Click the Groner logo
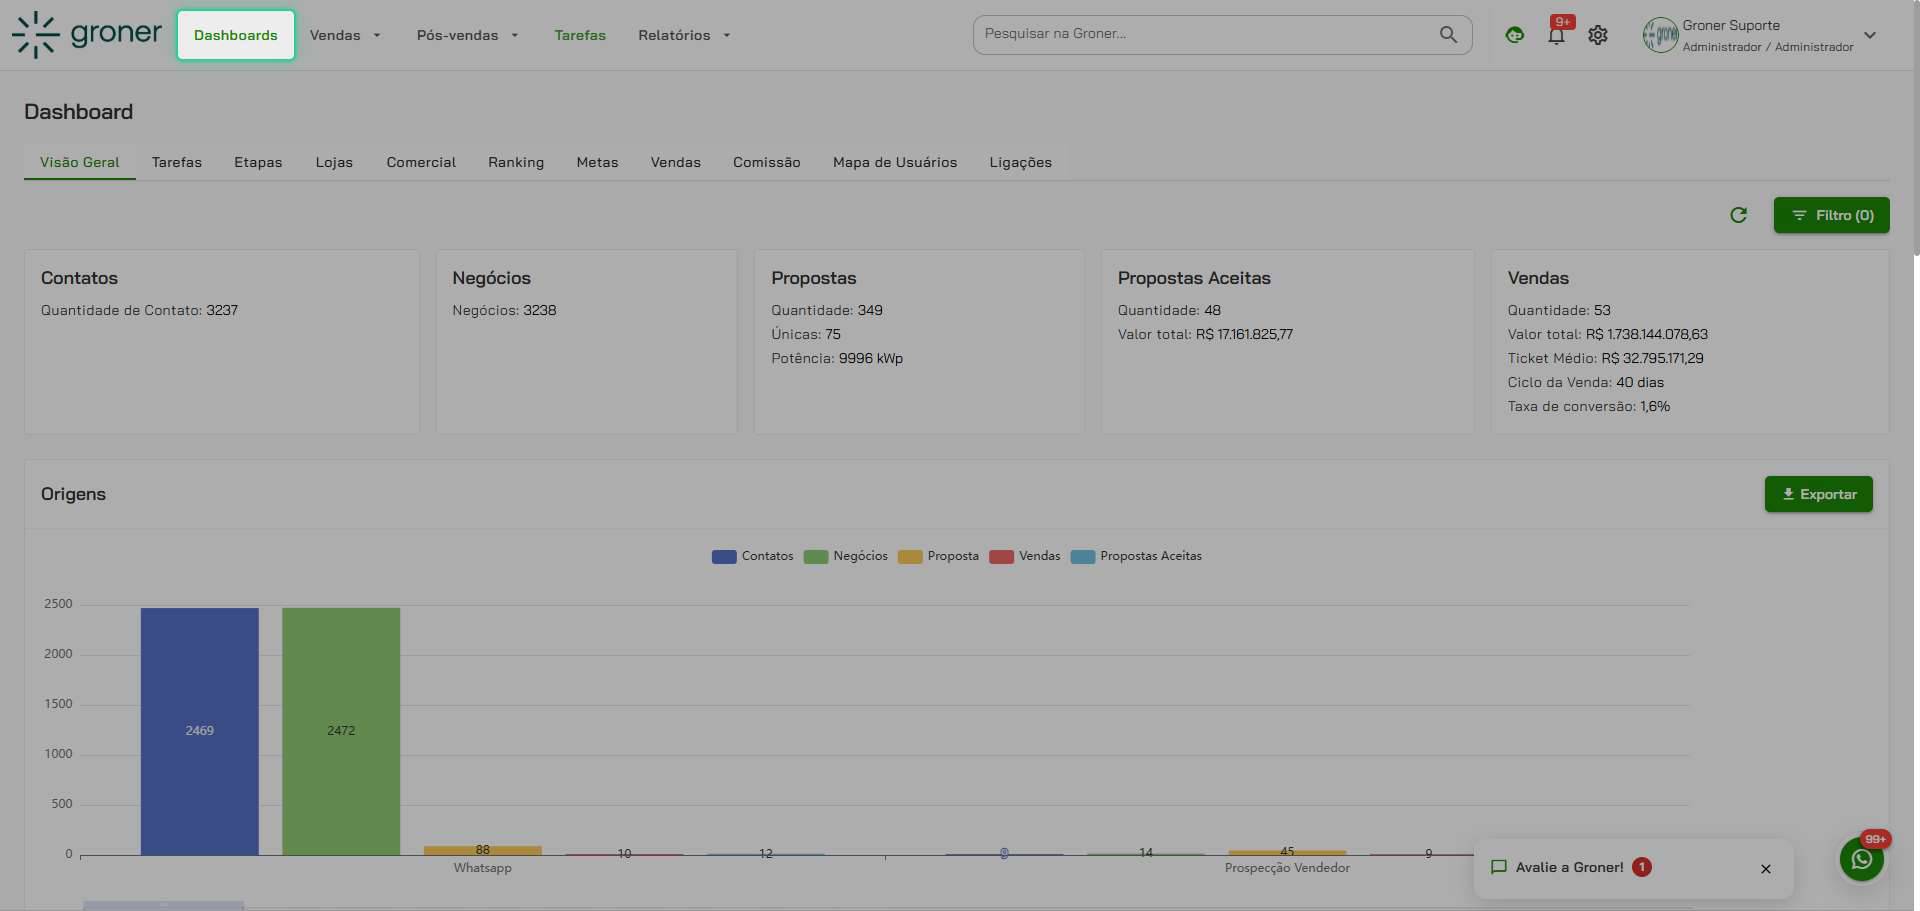Image resolution: width=1920 pixels, height=911 pixels. tap(86, 35)
